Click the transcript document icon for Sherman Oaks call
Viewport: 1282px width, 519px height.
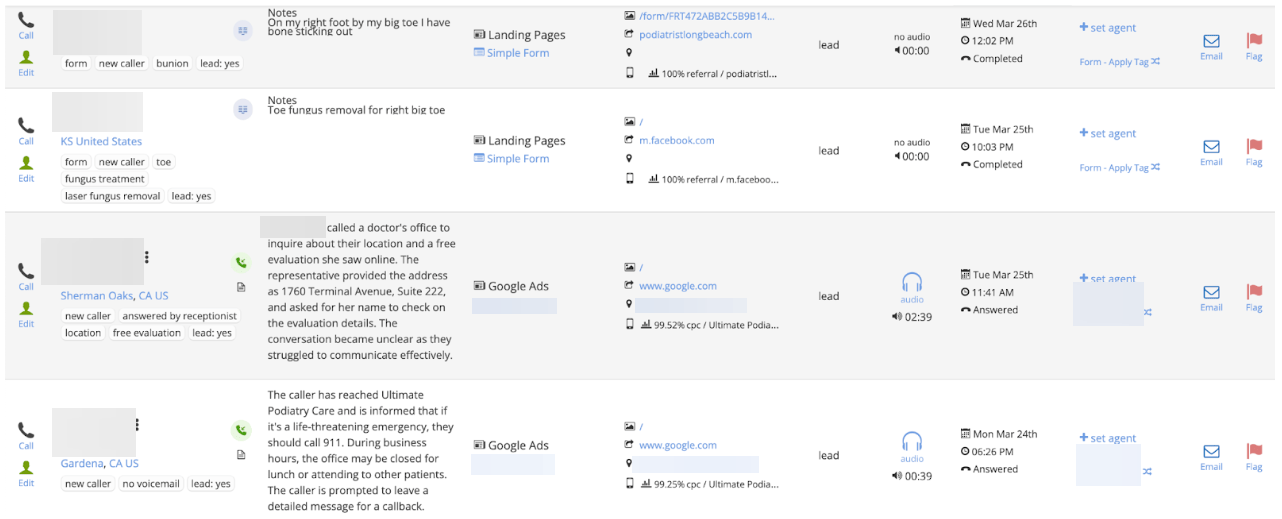tap(241, 287)
